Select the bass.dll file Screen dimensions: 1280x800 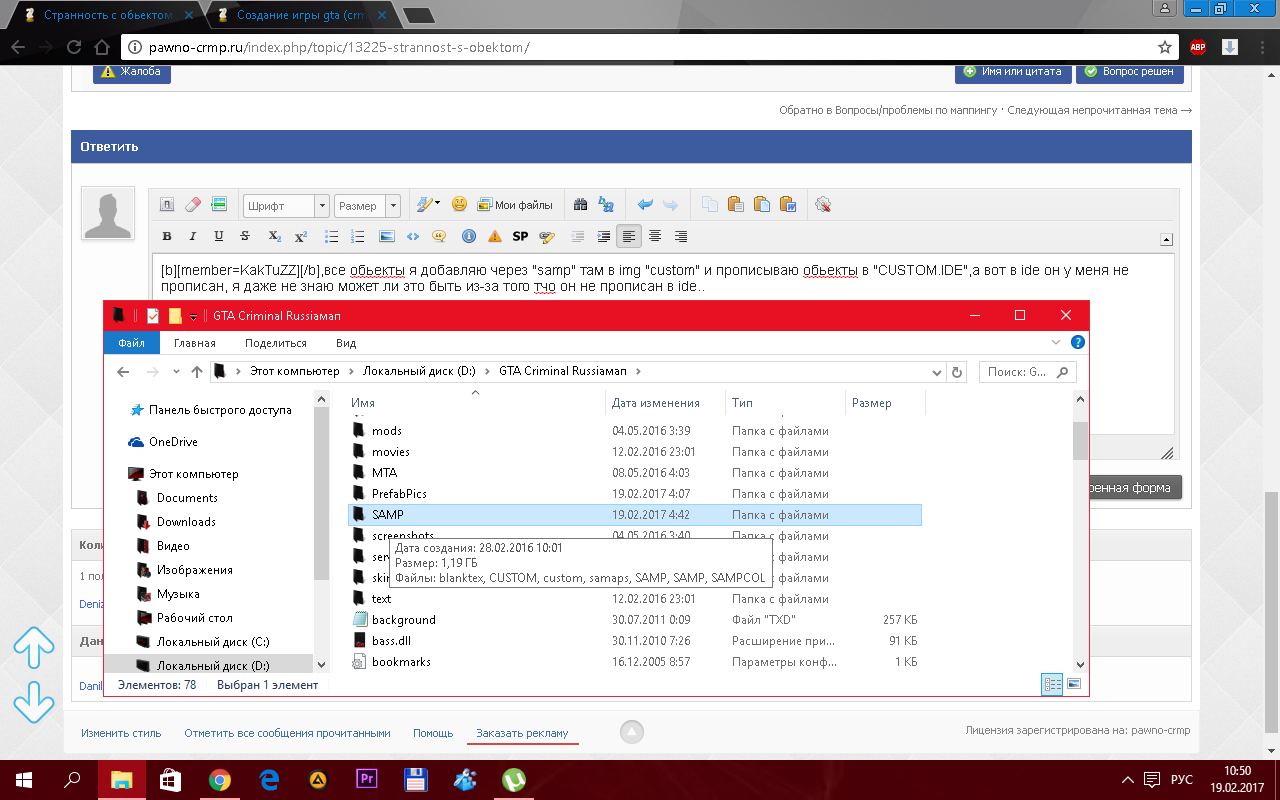coord(634,641)
